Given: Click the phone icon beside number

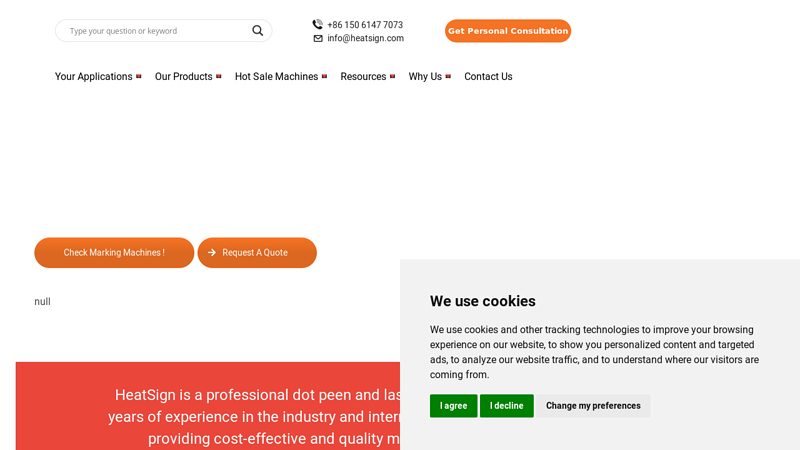Looking at the screenshot, I should point(317,24).
